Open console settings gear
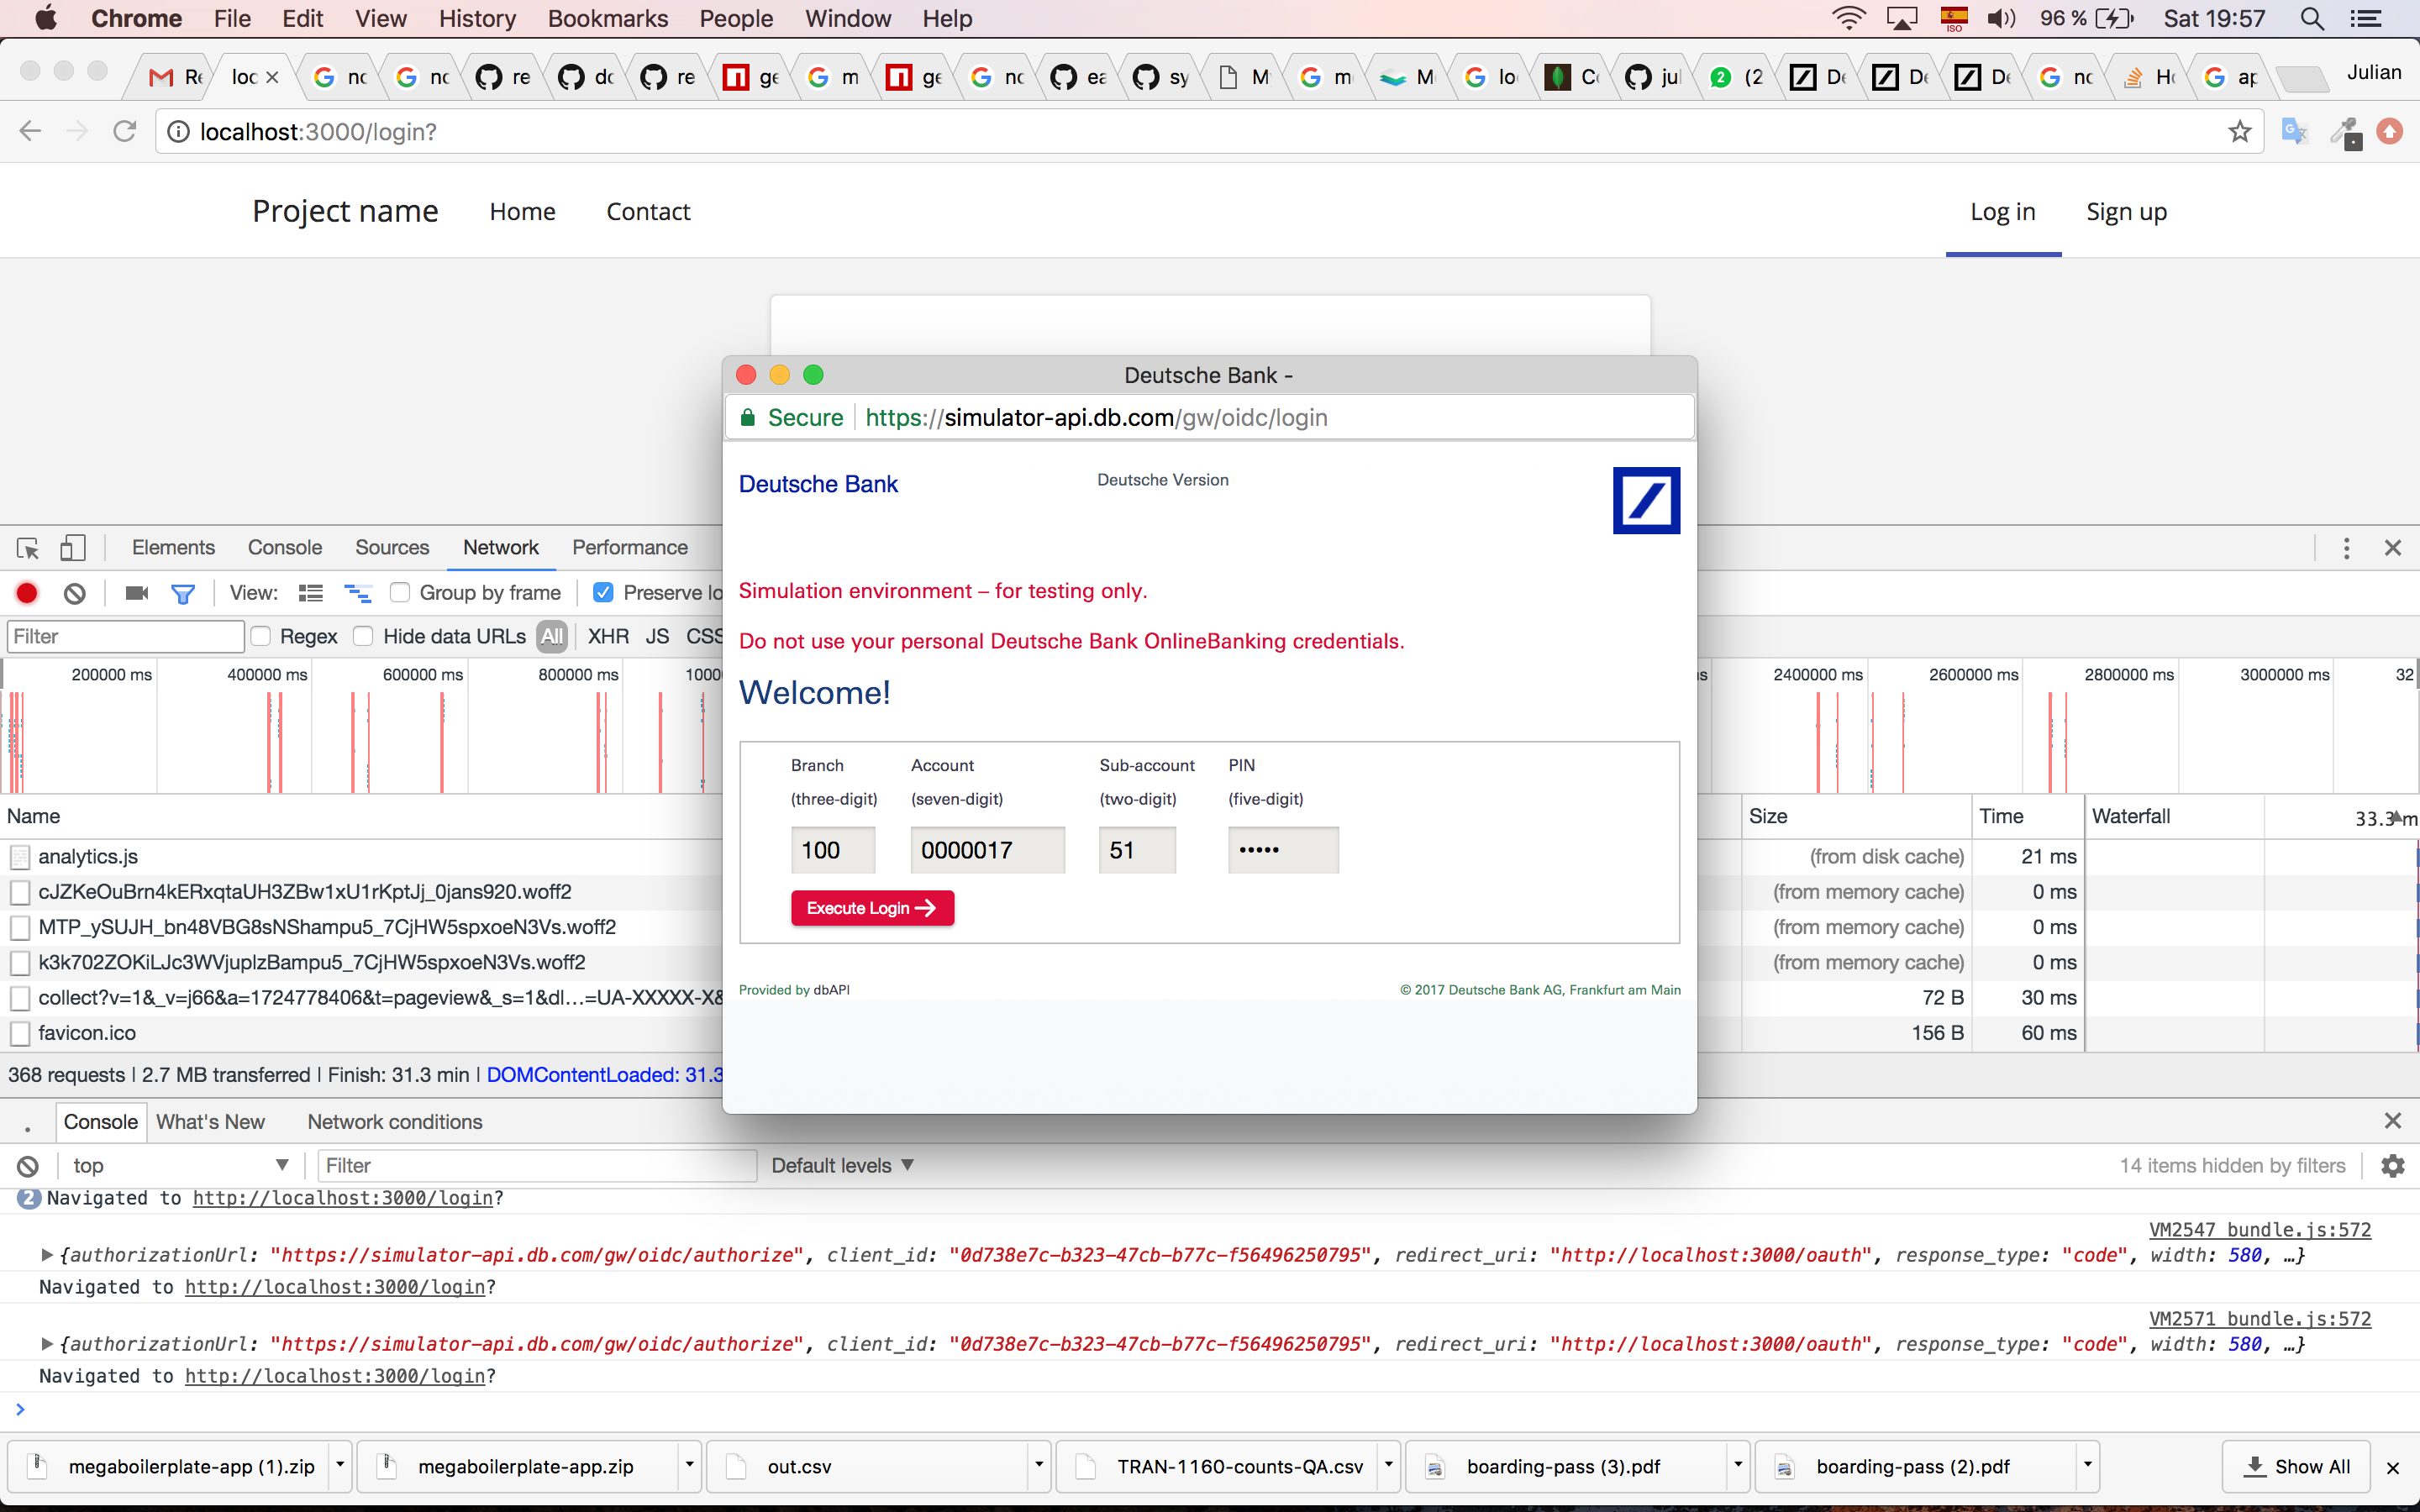Screen dimensions: 2420x1512 (2392, 1165)
